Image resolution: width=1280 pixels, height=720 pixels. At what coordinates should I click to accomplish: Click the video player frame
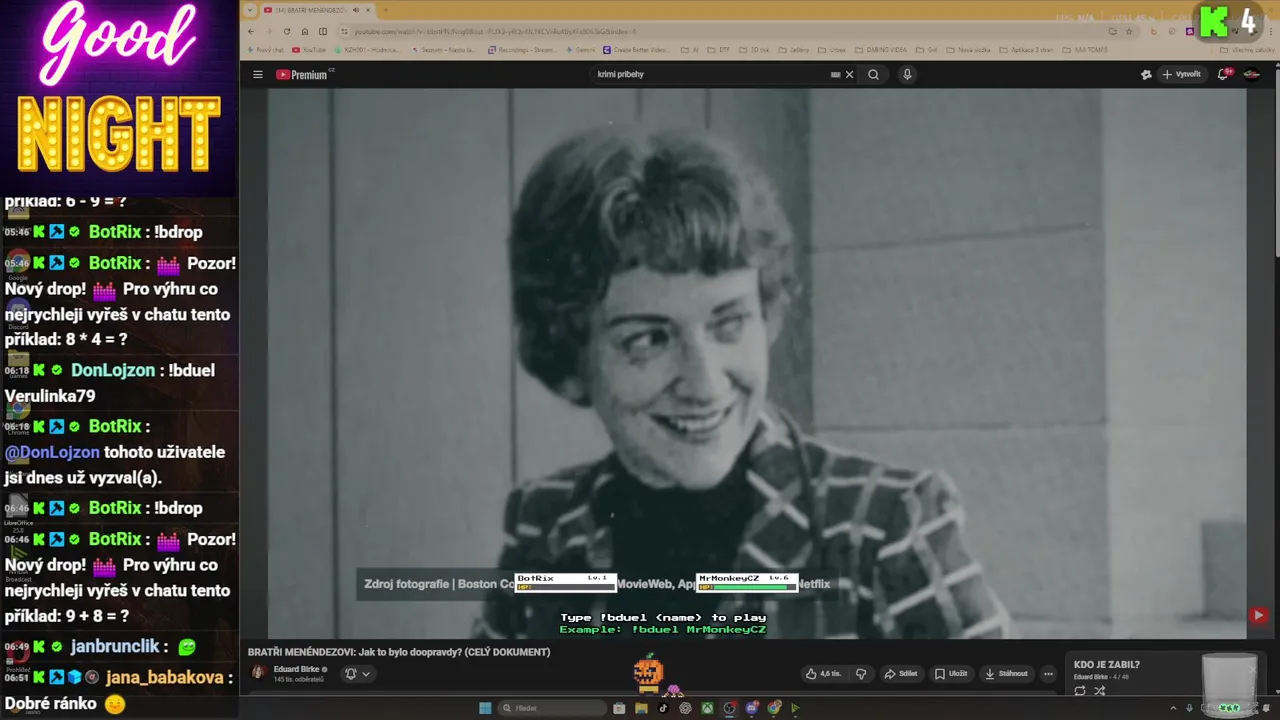[757, 363]
